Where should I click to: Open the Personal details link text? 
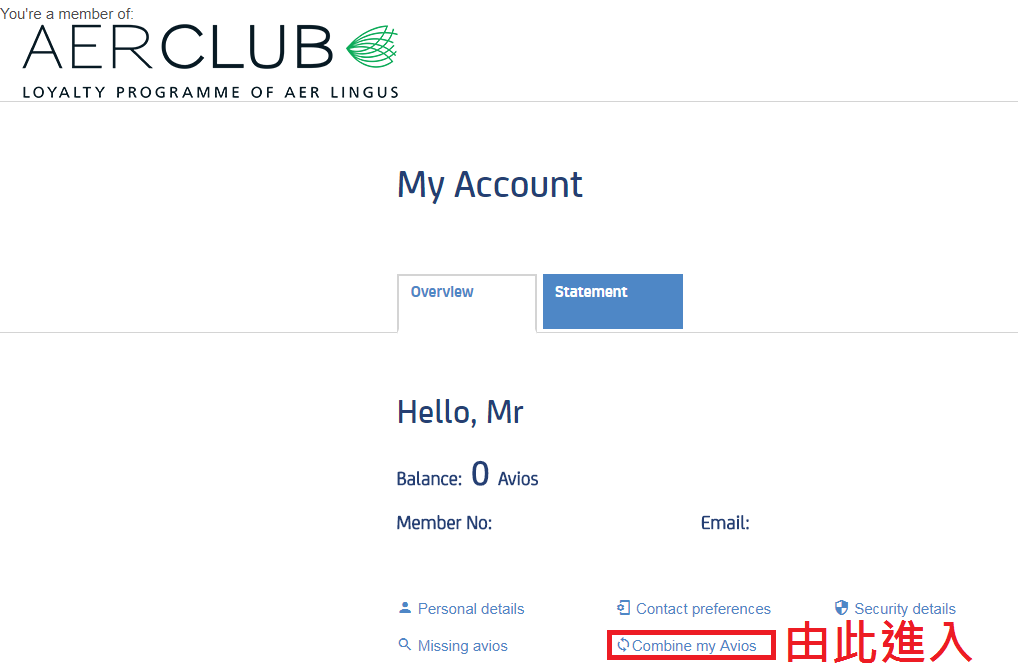pos(471,609)
